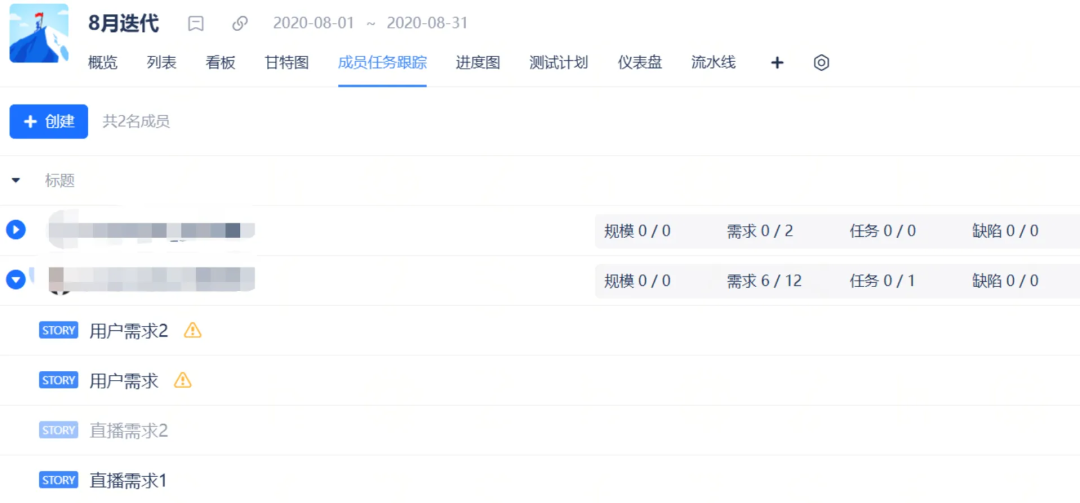Open story 用户需求

[124, 380]
